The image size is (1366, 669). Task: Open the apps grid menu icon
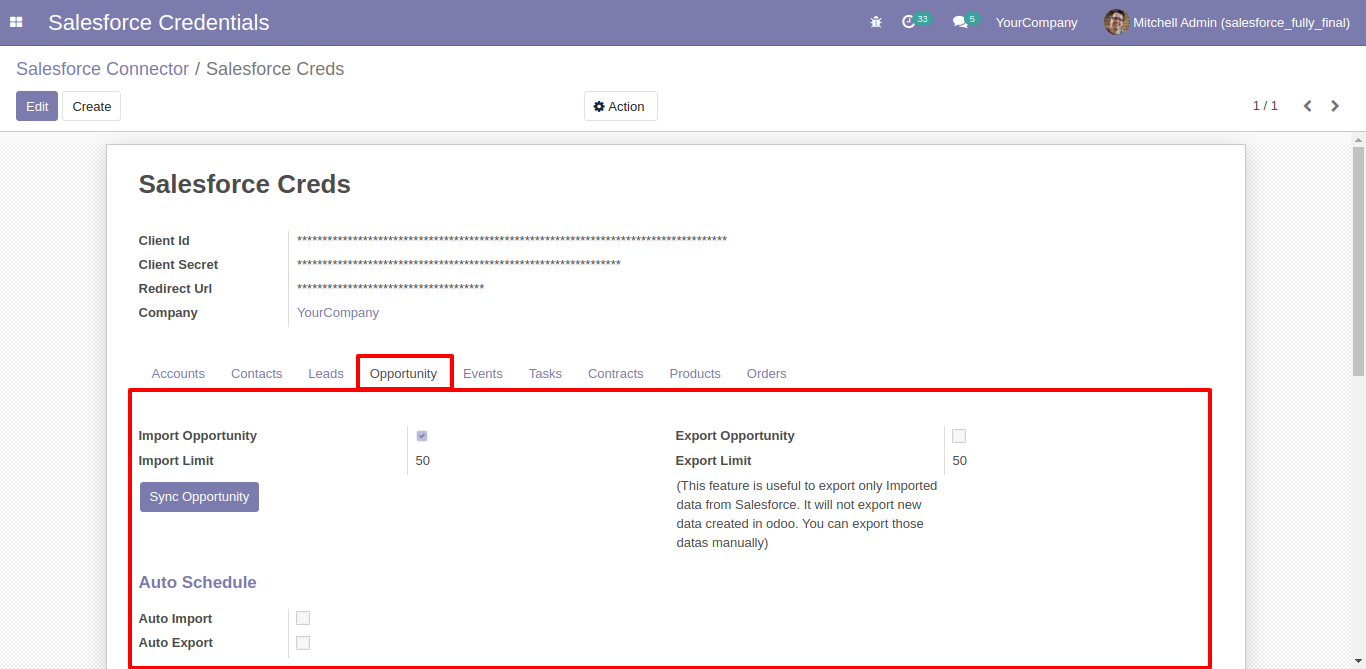coord(16,22)
